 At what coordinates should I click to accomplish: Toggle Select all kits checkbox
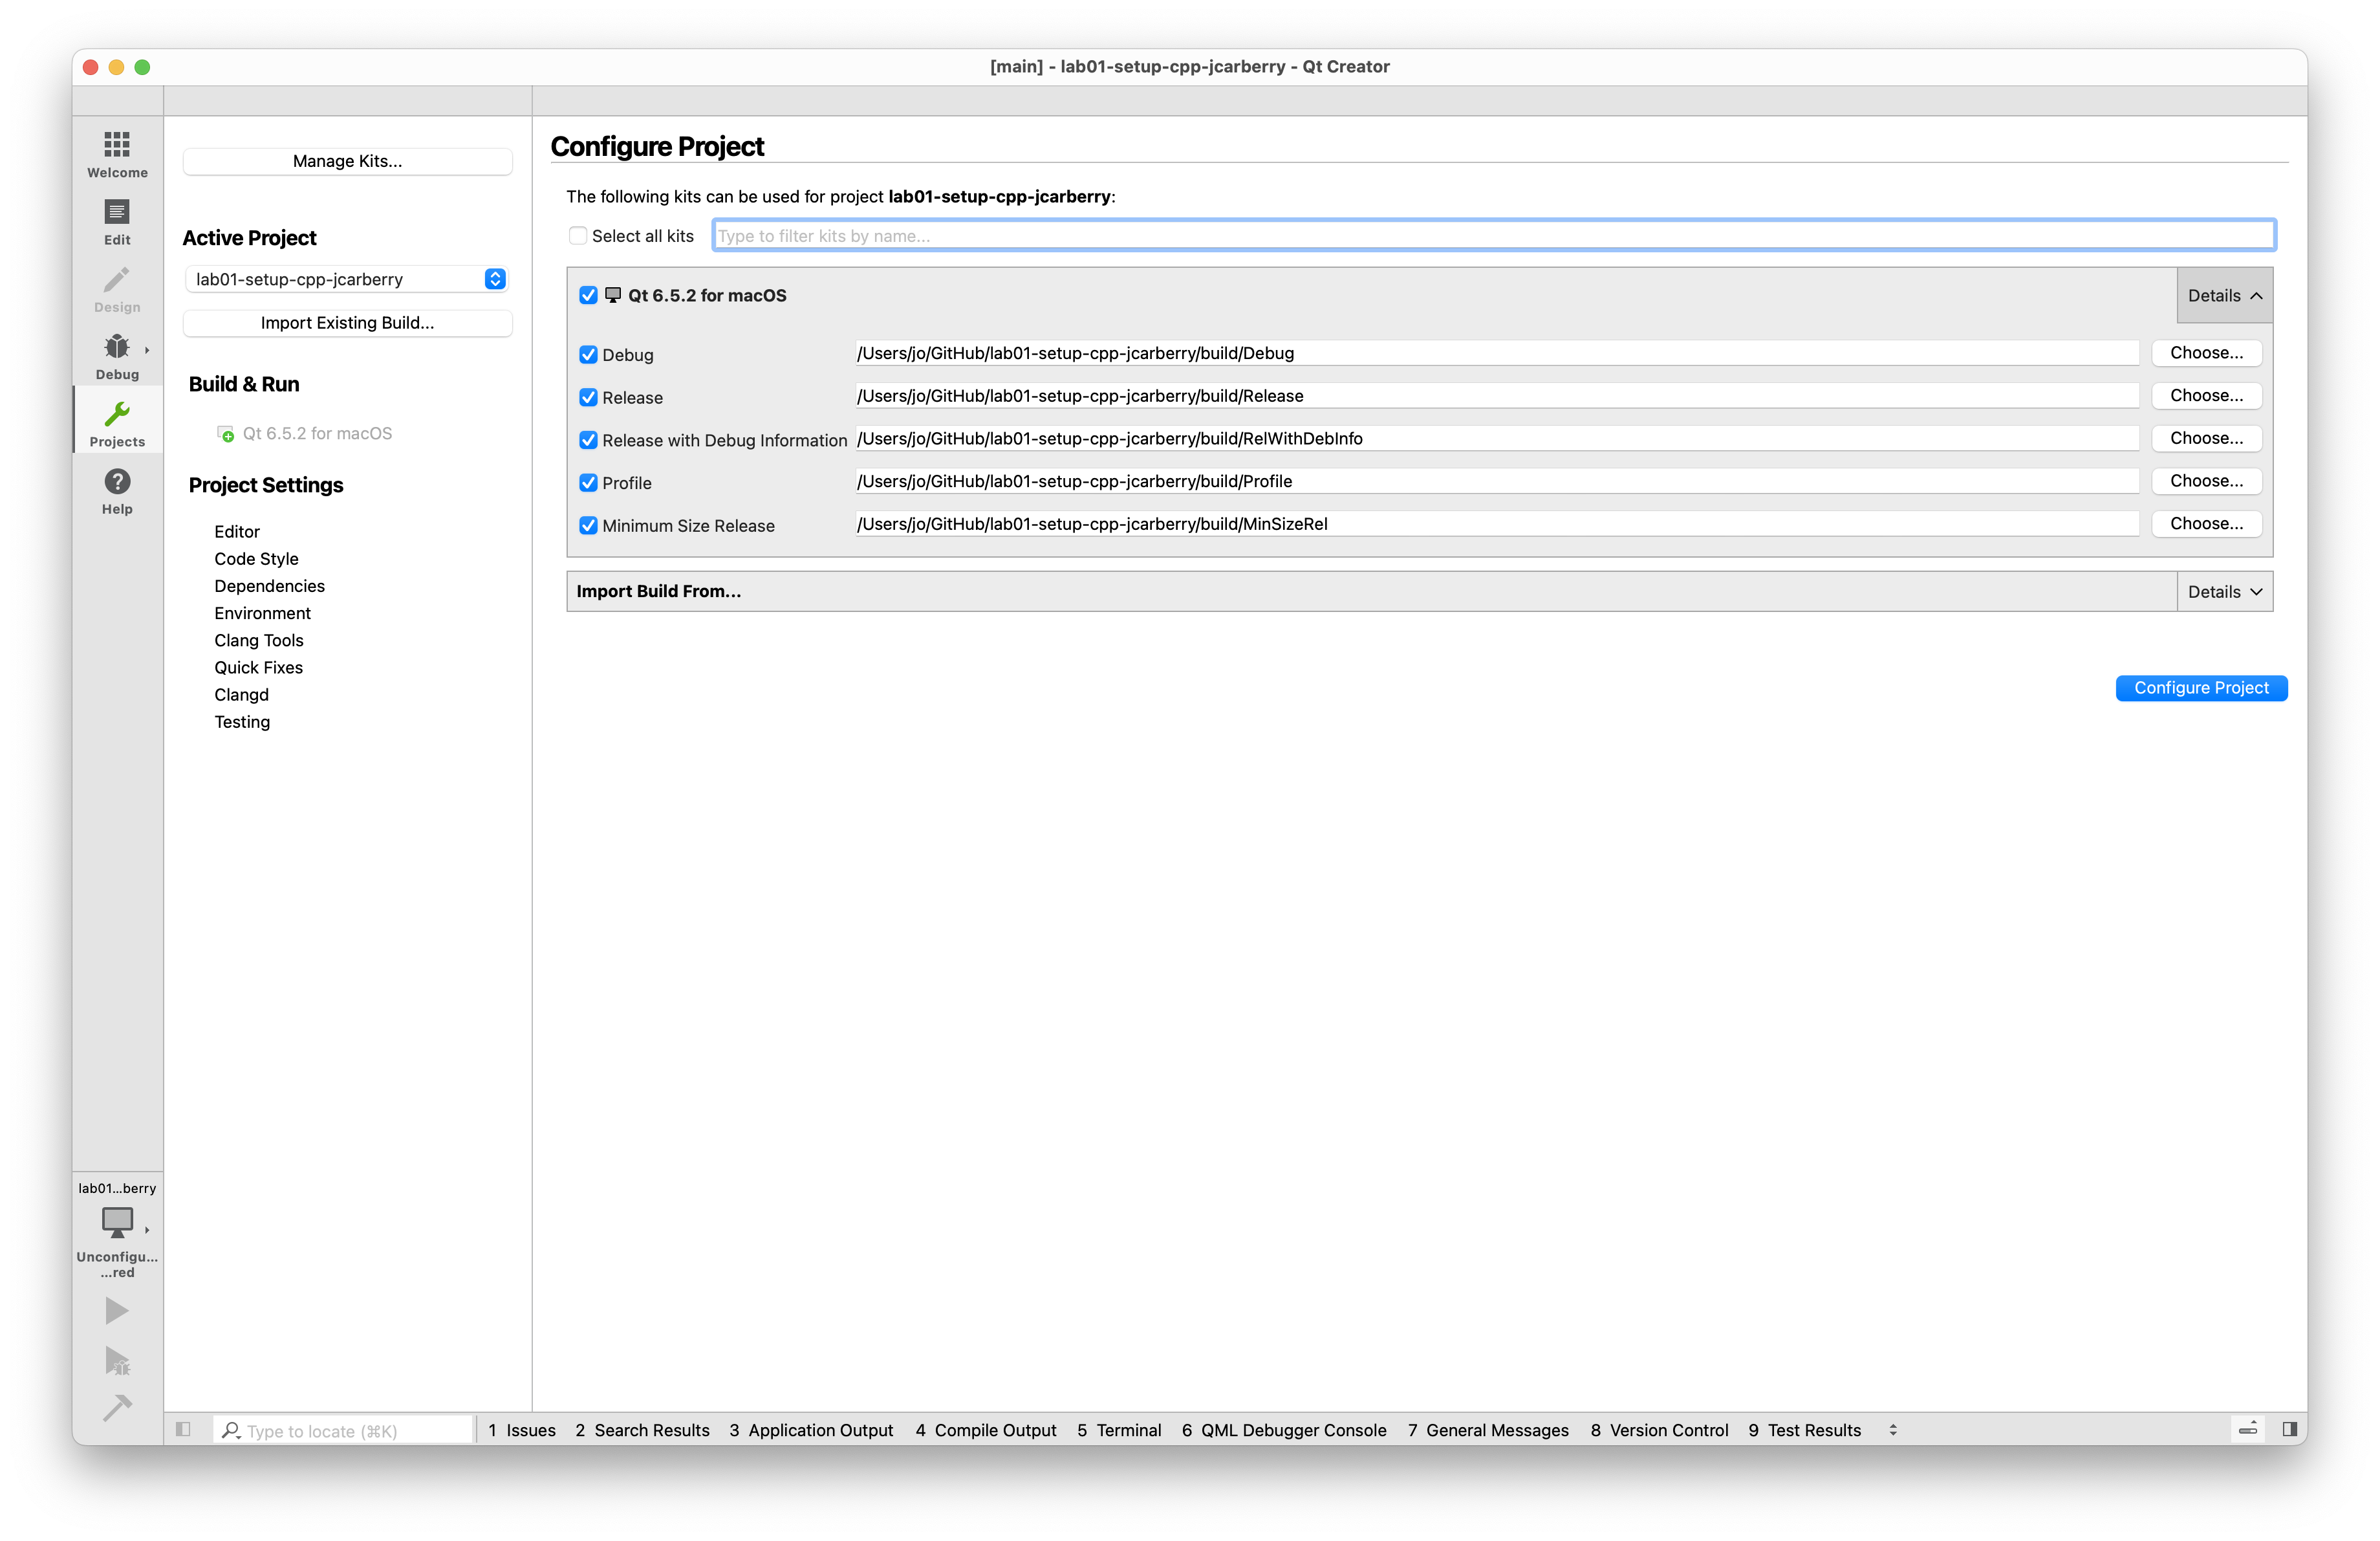coord(578,235)
